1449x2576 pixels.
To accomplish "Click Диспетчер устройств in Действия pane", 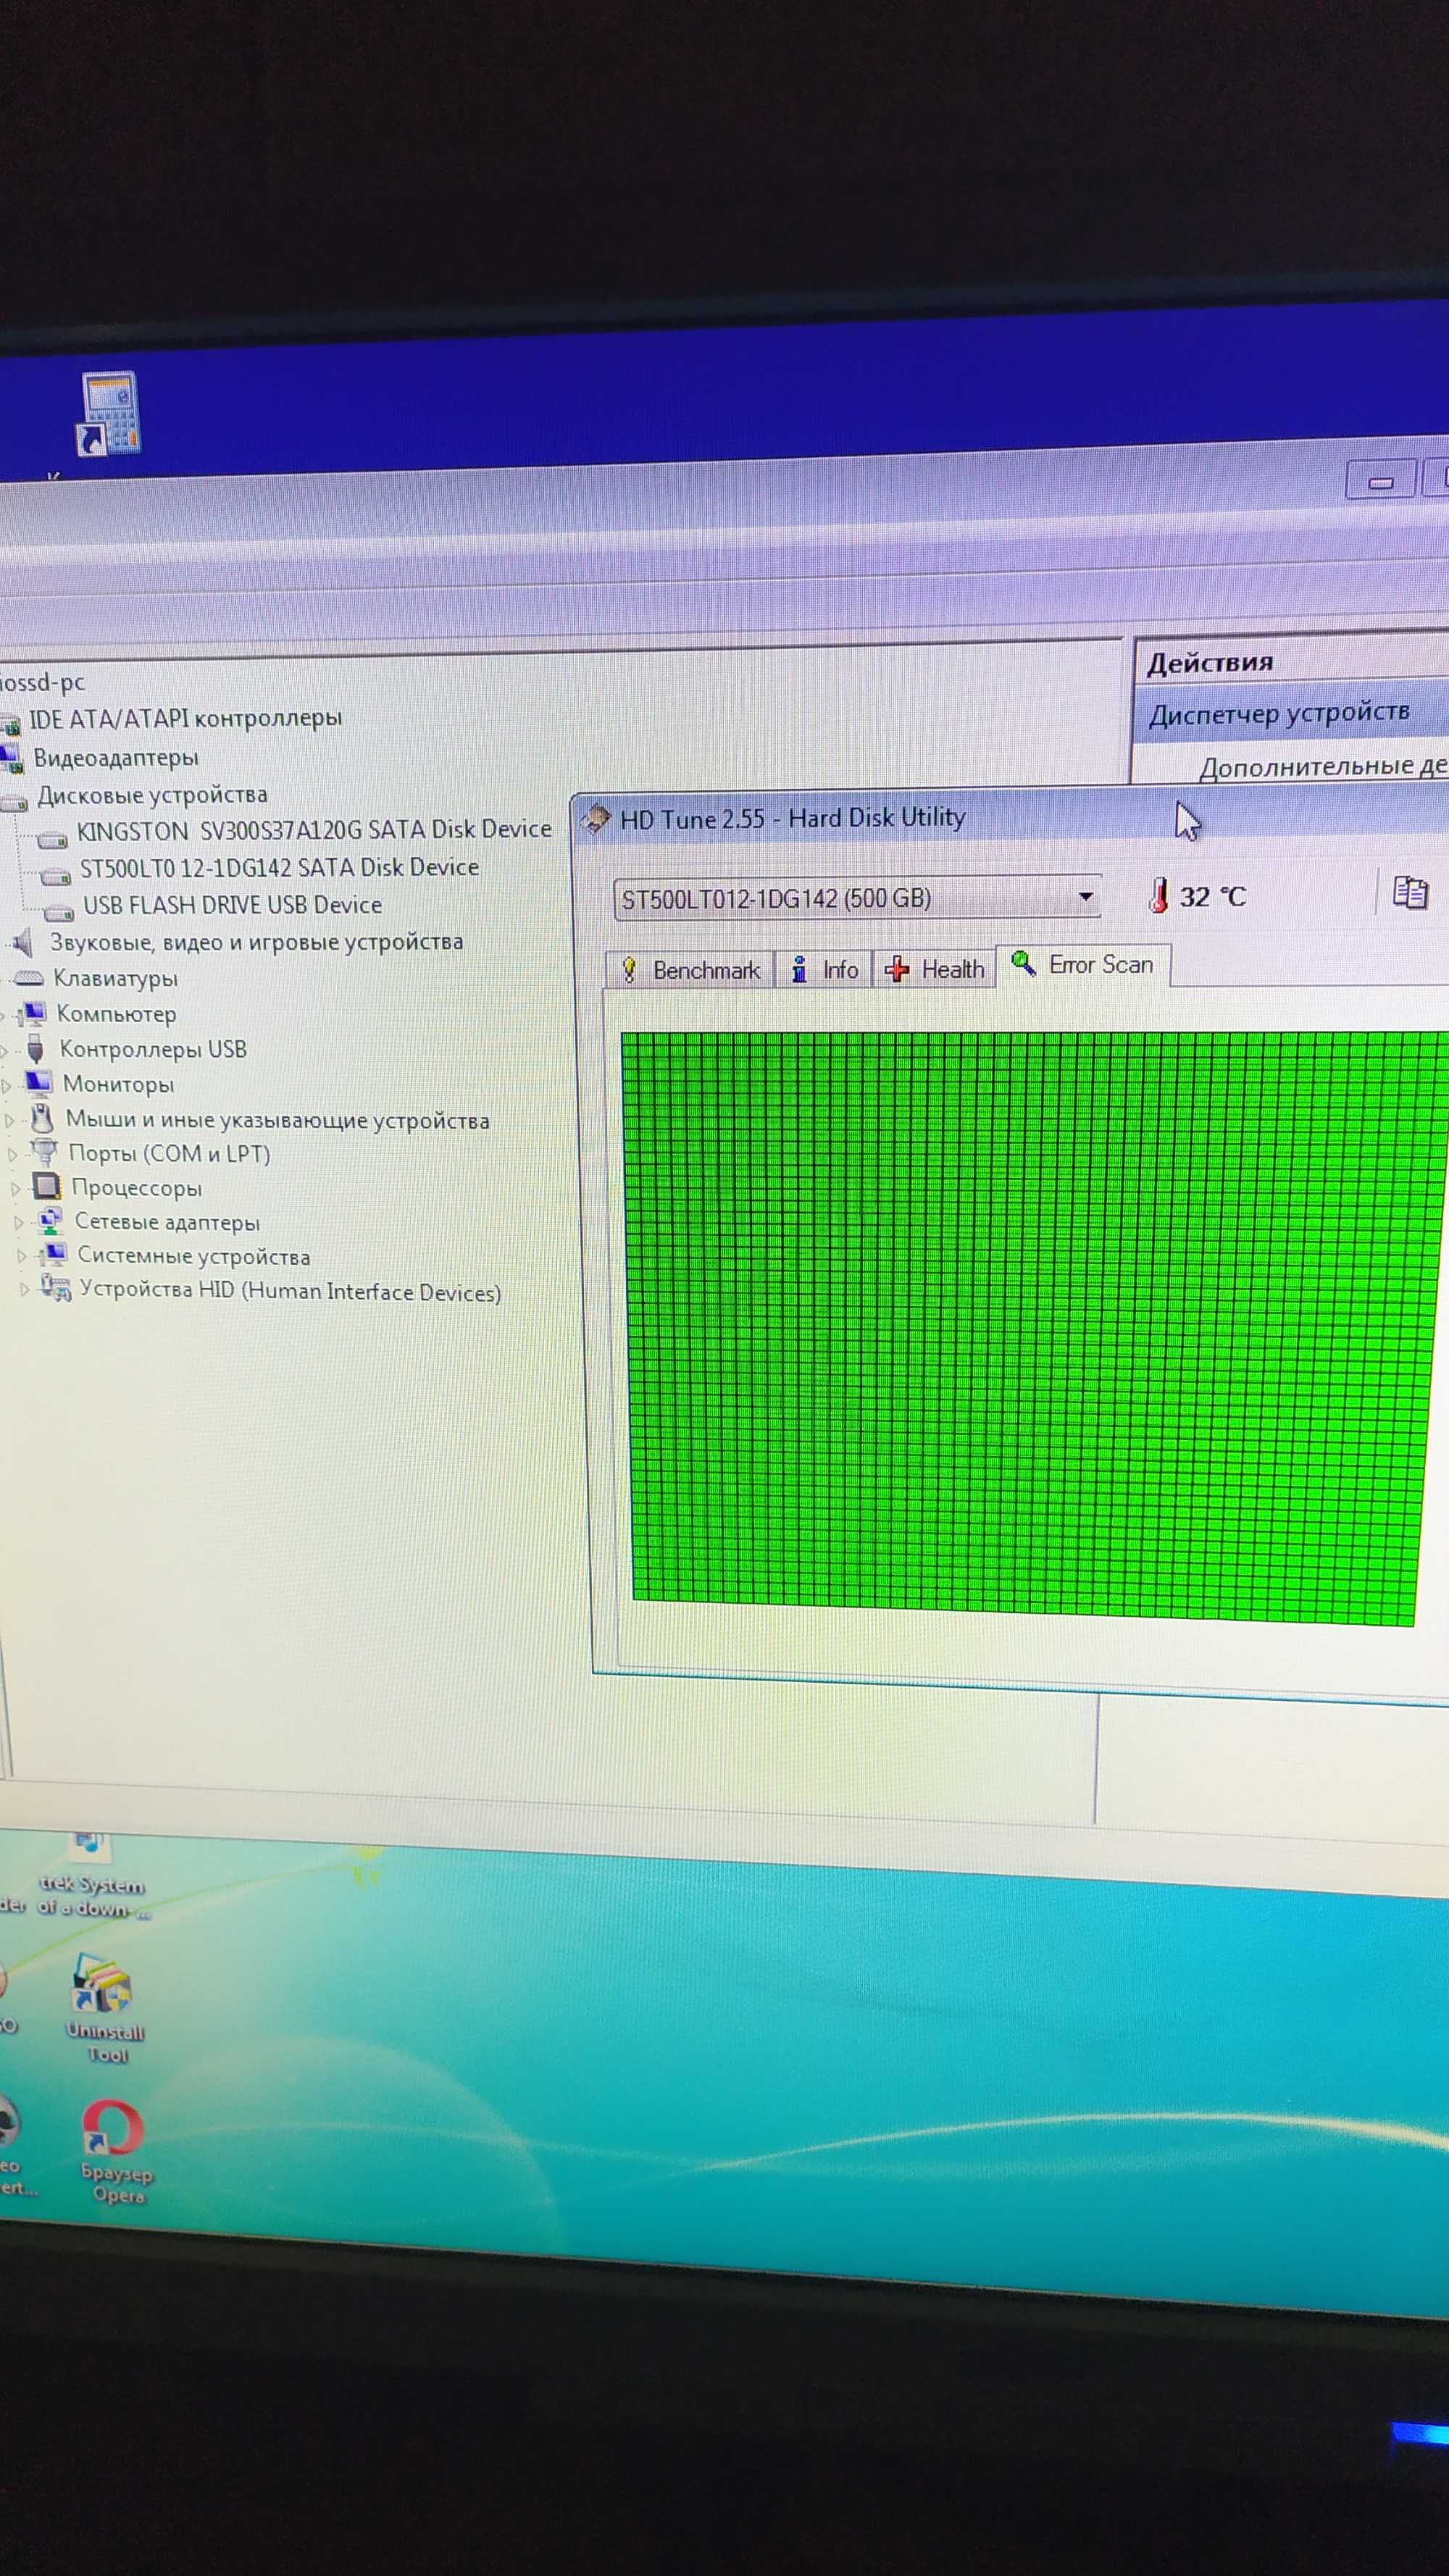I will point(1279,714).
